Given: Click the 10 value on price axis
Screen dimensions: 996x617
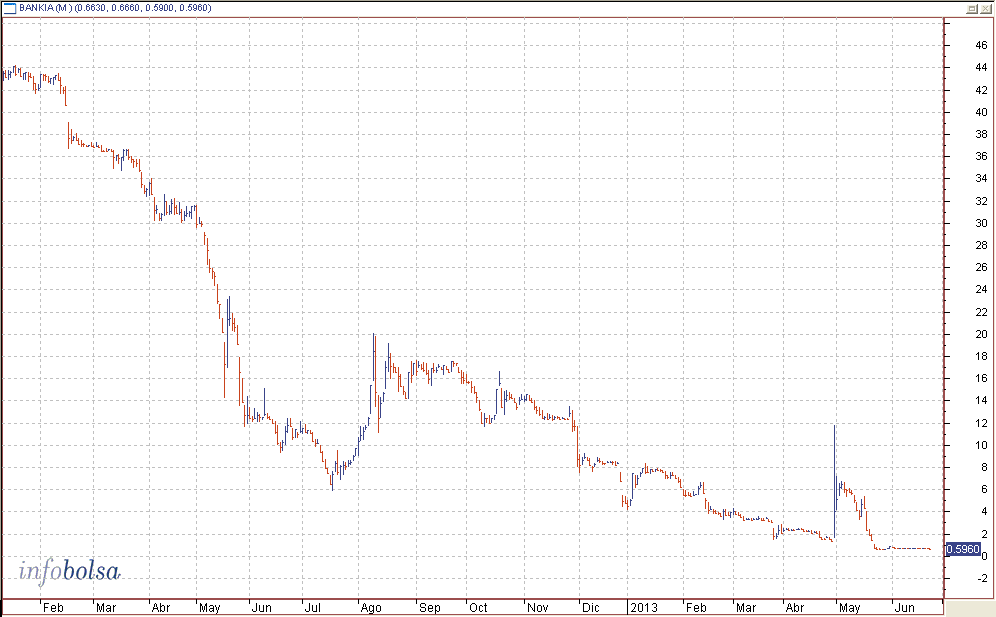Looking at the screenshot, I should [981, 445].
